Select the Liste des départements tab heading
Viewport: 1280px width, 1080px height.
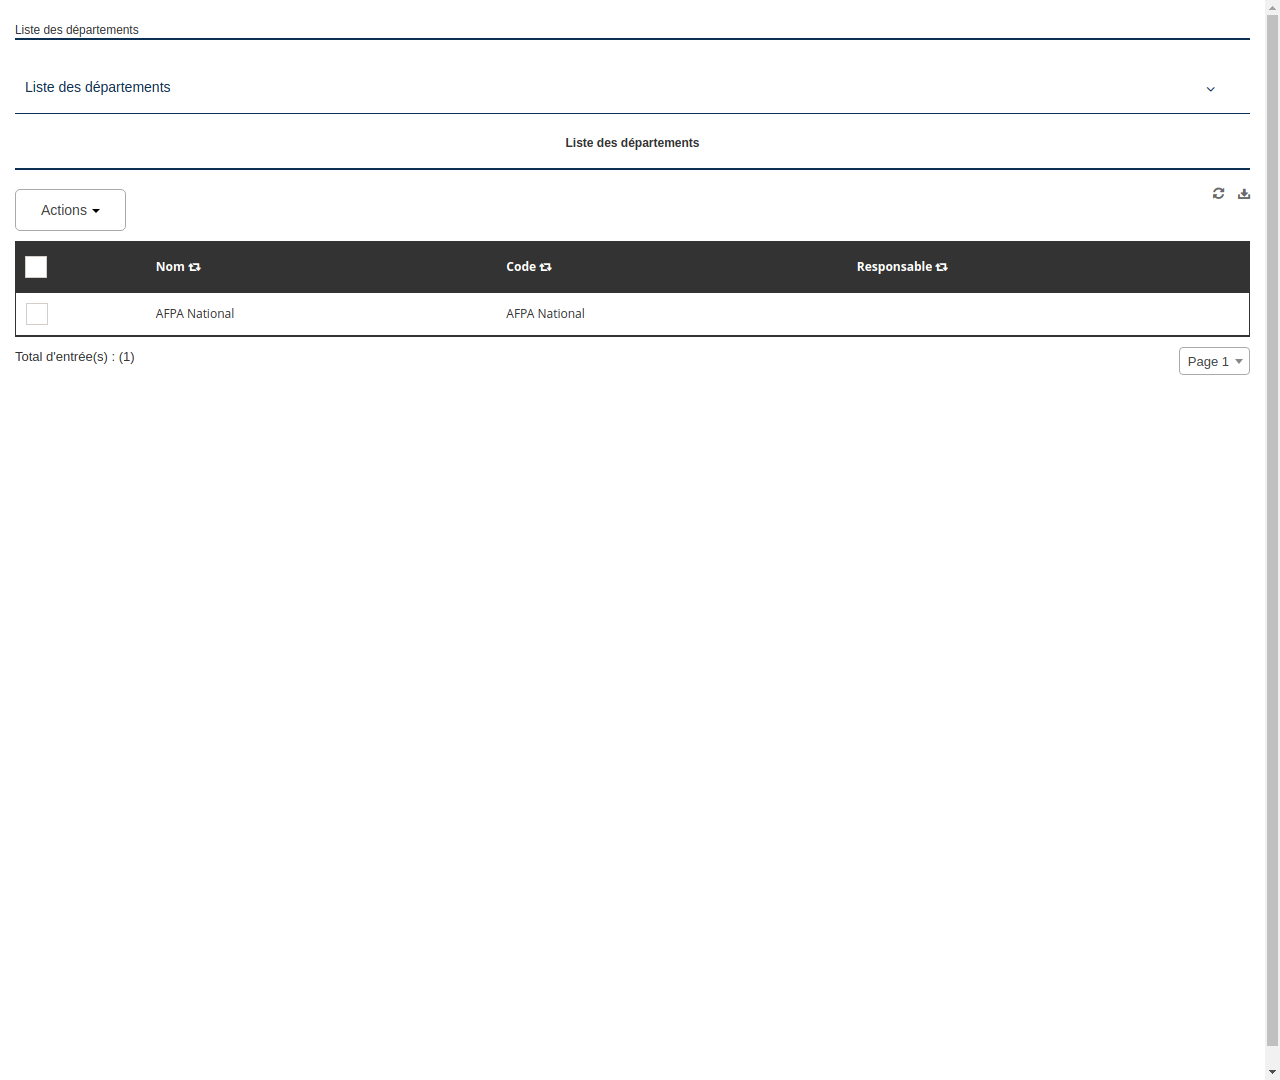click(632, 143)
